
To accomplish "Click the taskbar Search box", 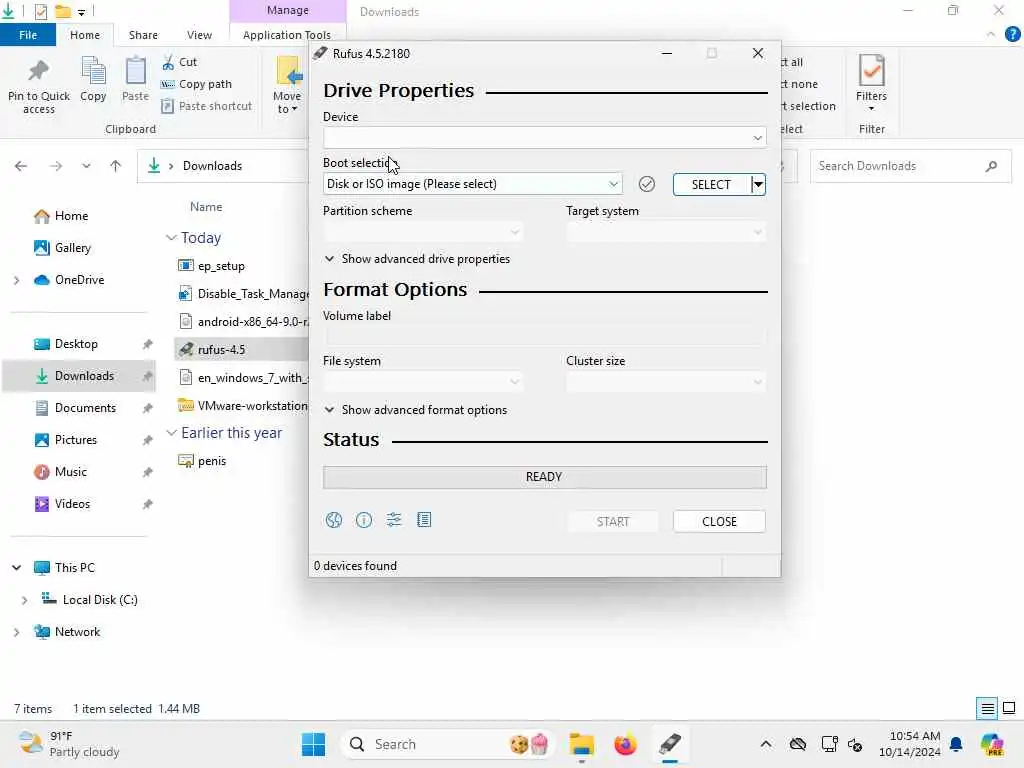I will (447, 744).
